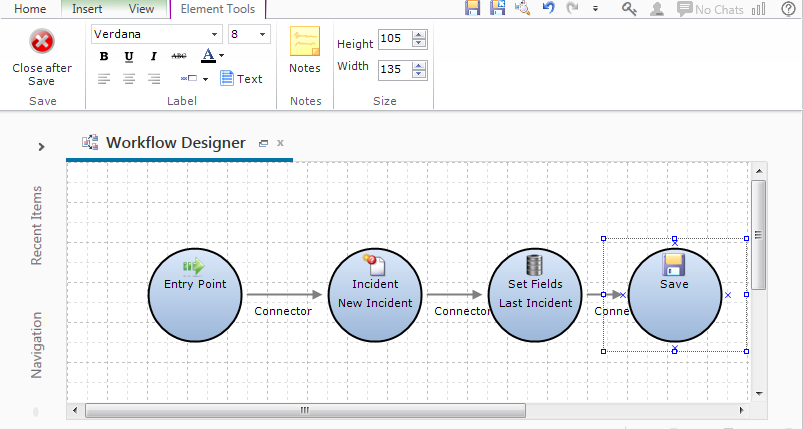803x429 pixels.
Task: Open the font size 8 dropdown
Action: coord(262,34)
